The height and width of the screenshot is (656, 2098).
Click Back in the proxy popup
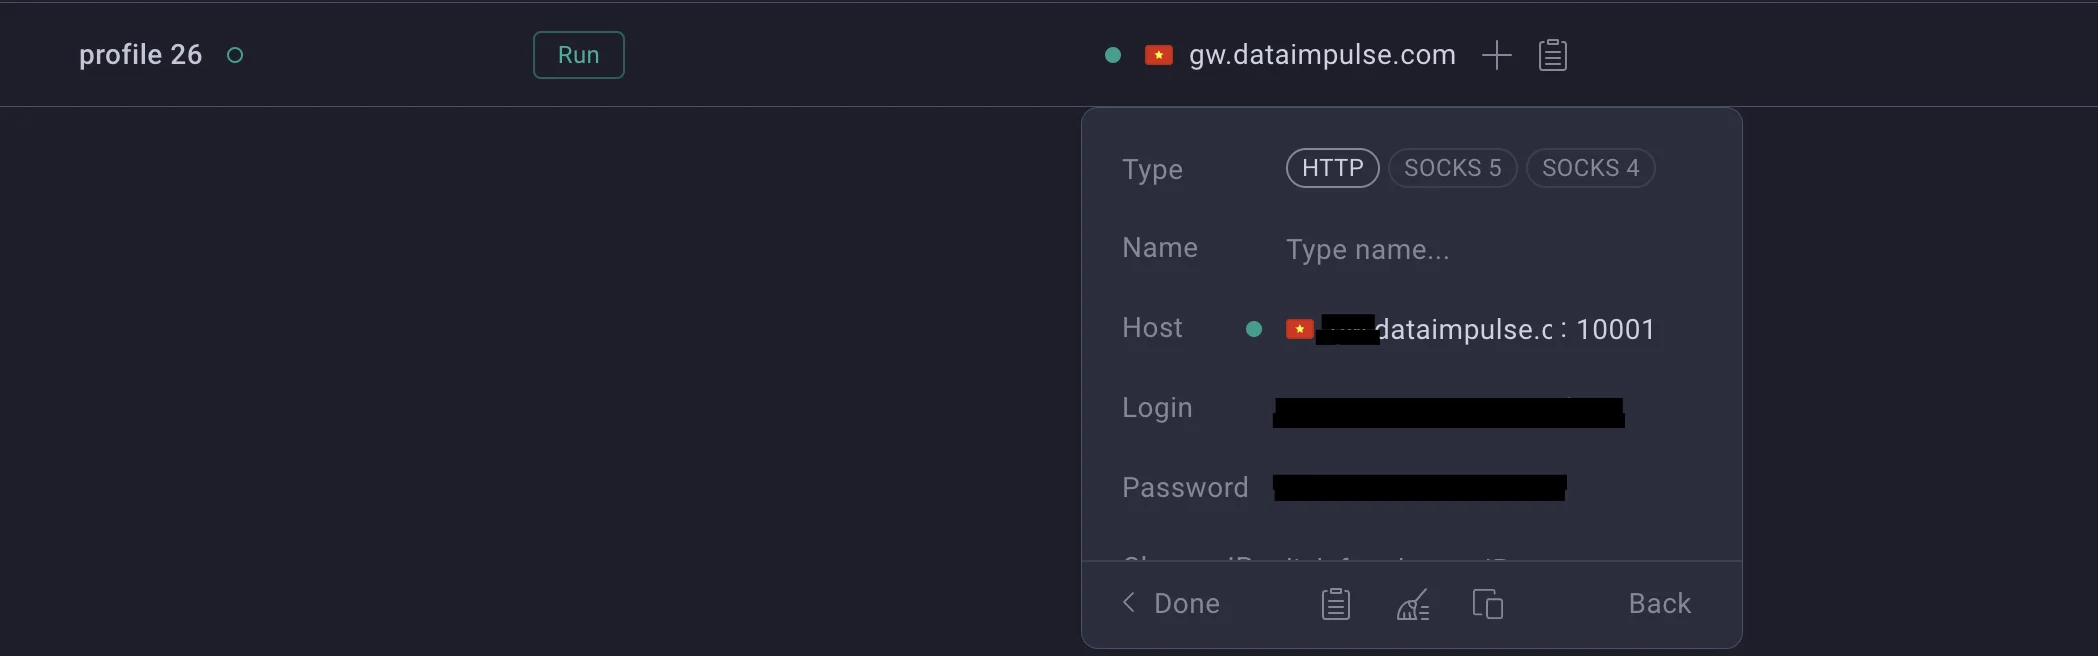click(1660, 604)
